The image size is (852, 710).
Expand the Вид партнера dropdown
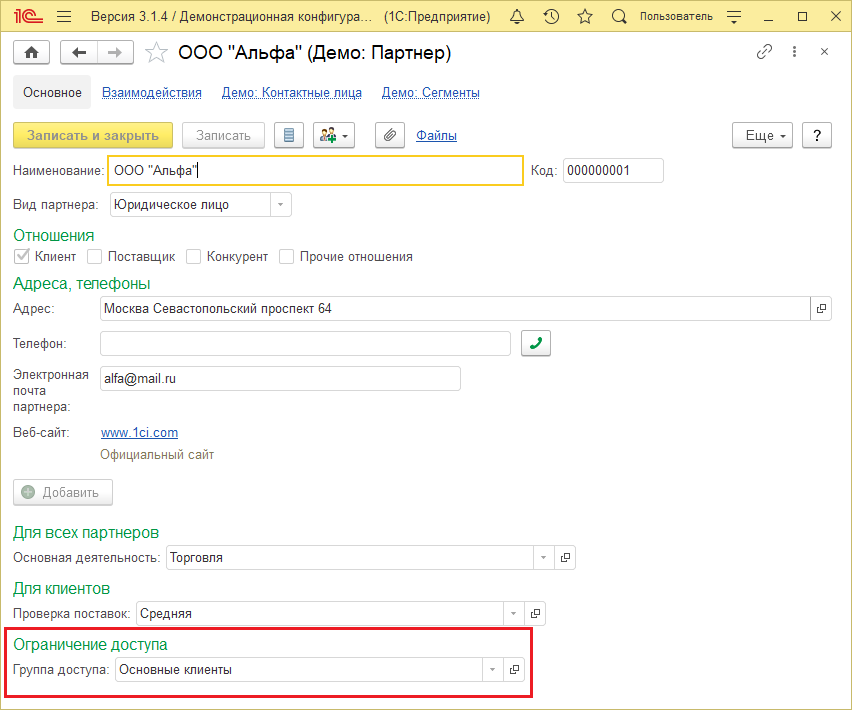(280, 205)
